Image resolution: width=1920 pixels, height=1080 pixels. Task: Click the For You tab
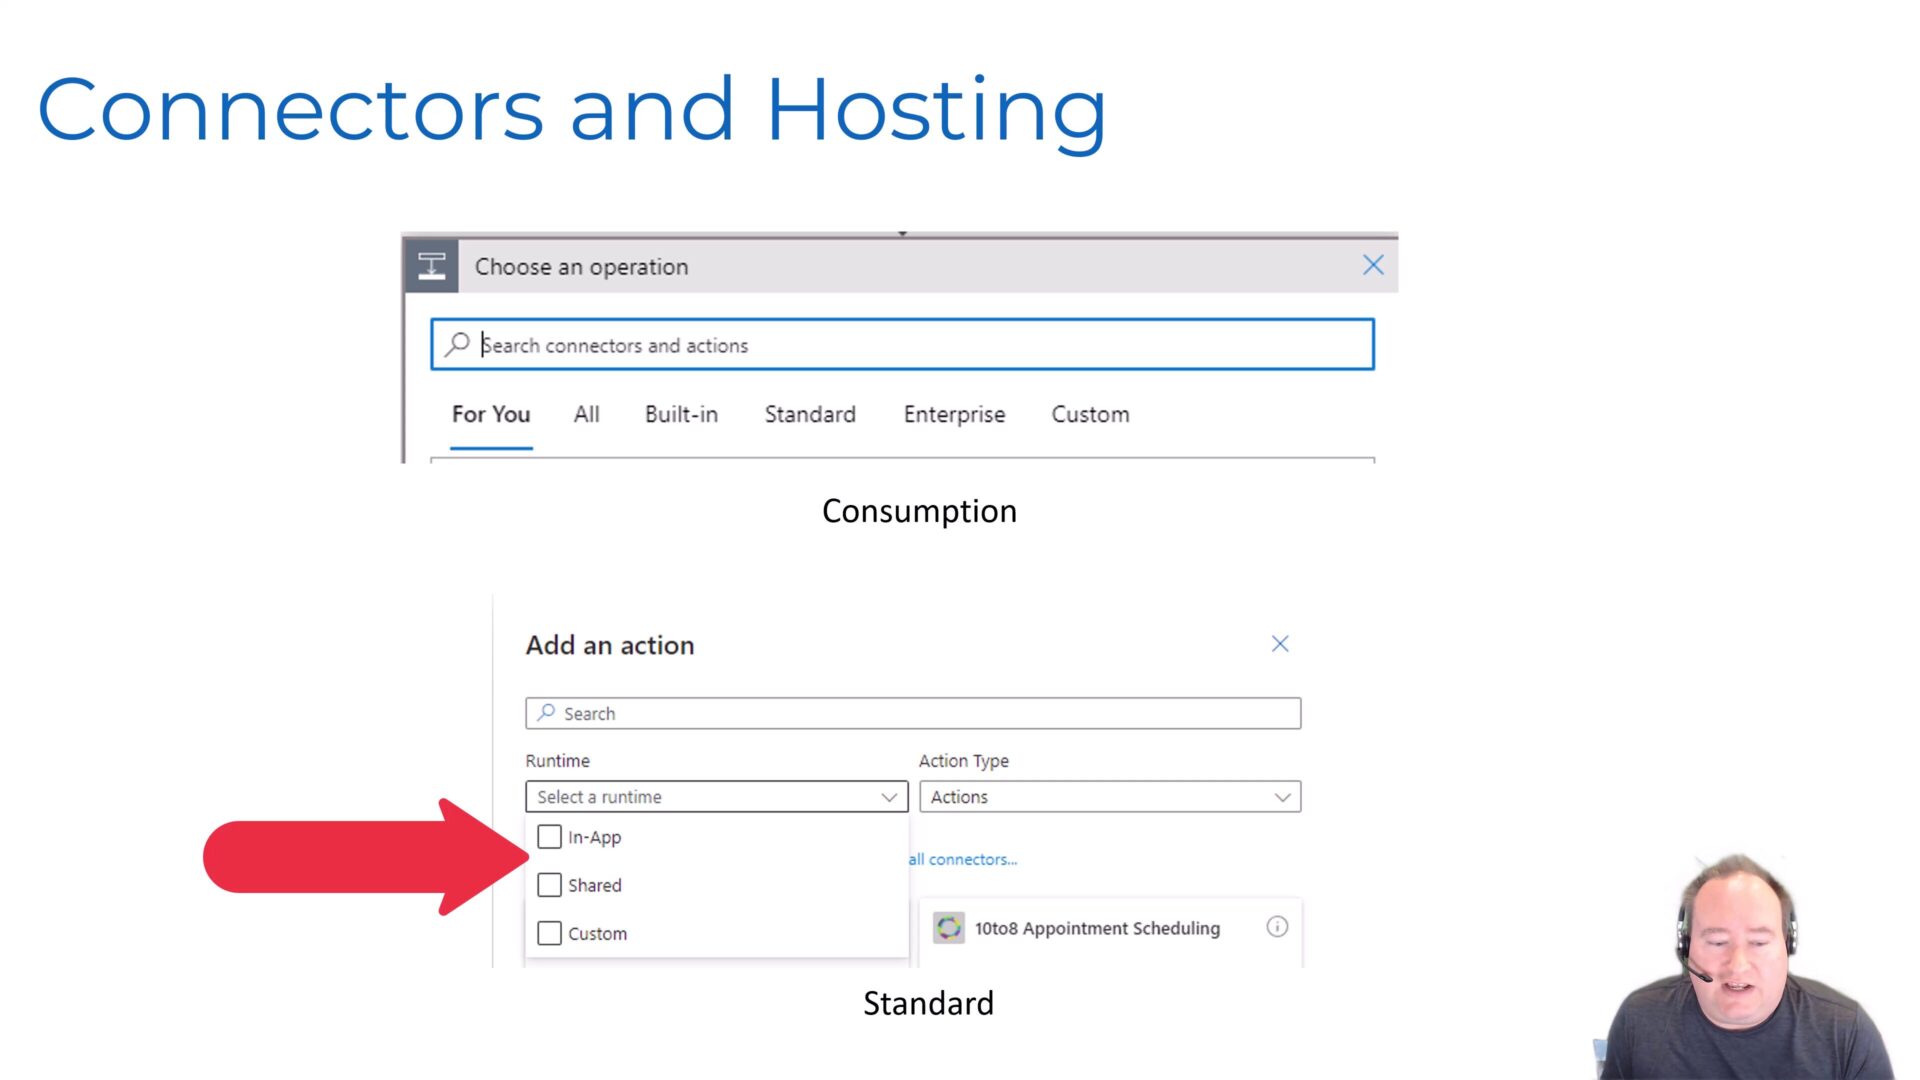(x=490, y=414)
